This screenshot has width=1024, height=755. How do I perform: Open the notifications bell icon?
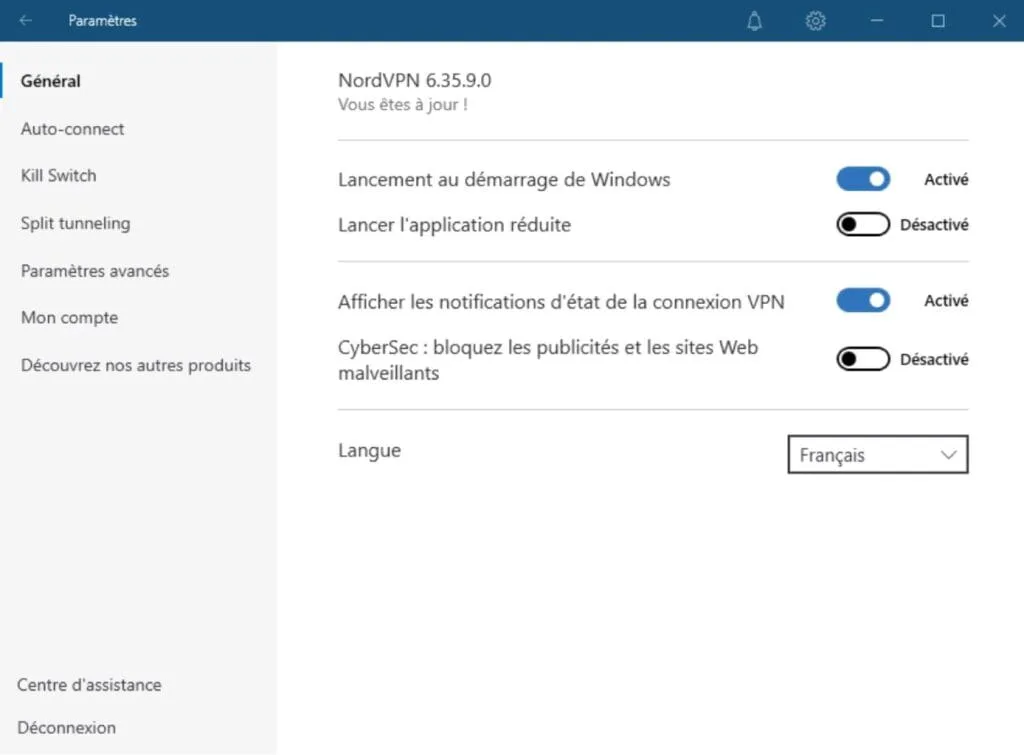[754, 21]
